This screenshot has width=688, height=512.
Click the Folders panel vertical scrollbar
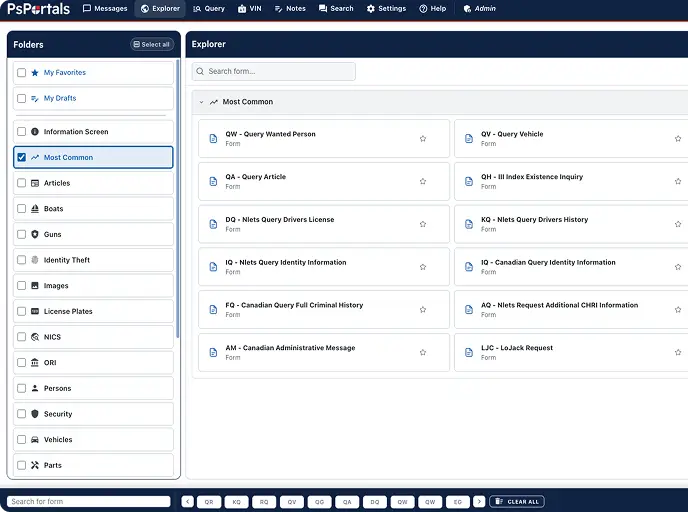pyautogui.click(x=178, y=199)
